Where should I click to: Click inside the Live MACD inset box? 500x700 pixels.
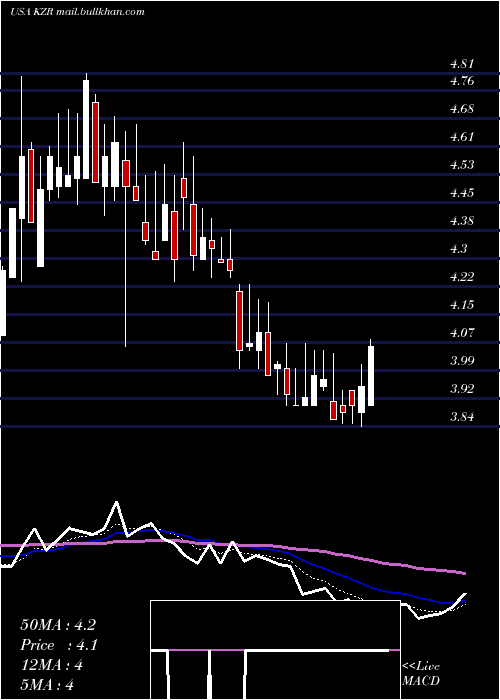[275, 650]
